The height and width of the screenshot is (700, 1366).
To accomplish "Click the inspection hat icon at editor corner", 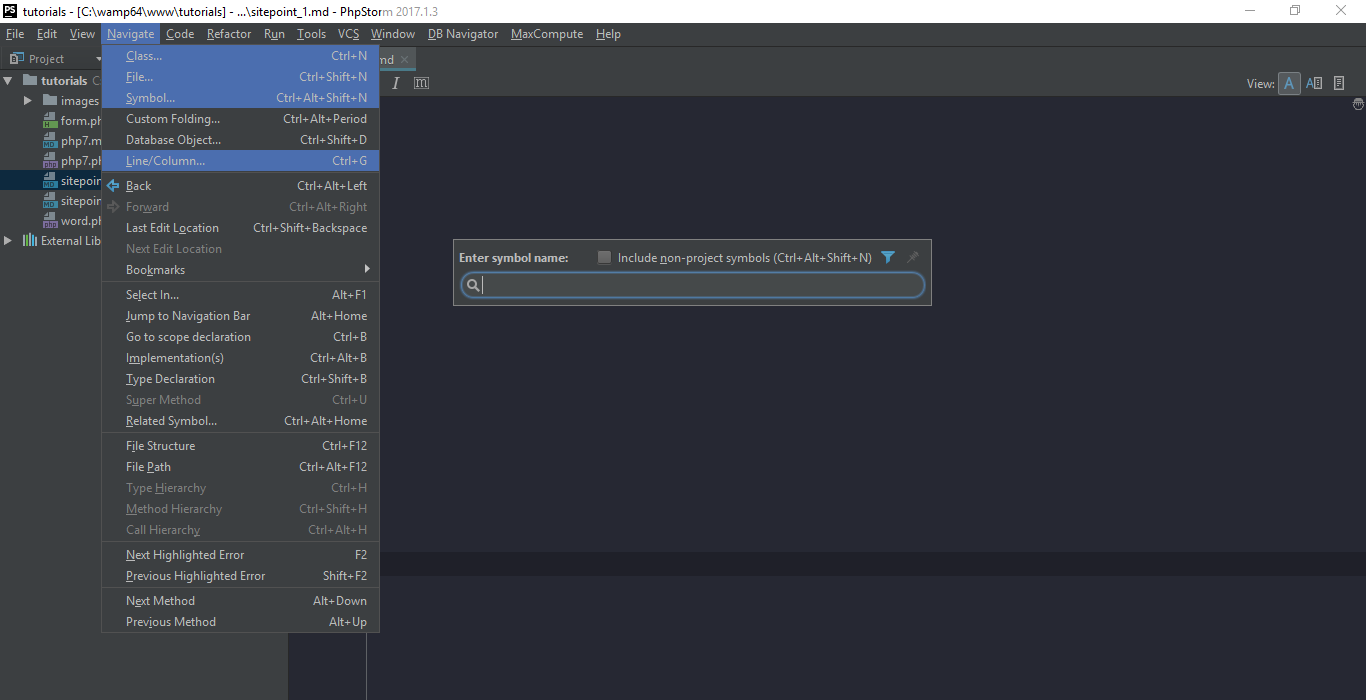I will pos(1358,104).
